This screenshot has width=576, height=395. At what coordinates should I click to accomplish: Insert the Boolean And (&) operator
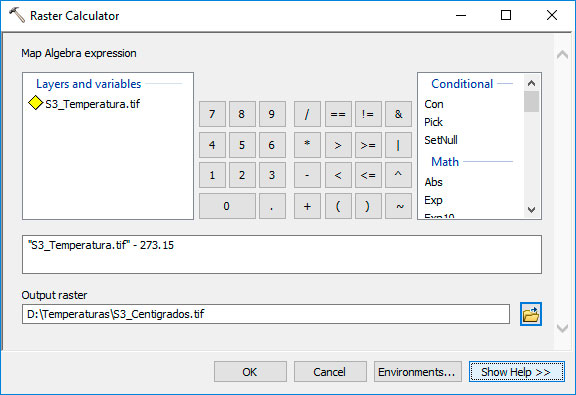click(x=398, y=114)
